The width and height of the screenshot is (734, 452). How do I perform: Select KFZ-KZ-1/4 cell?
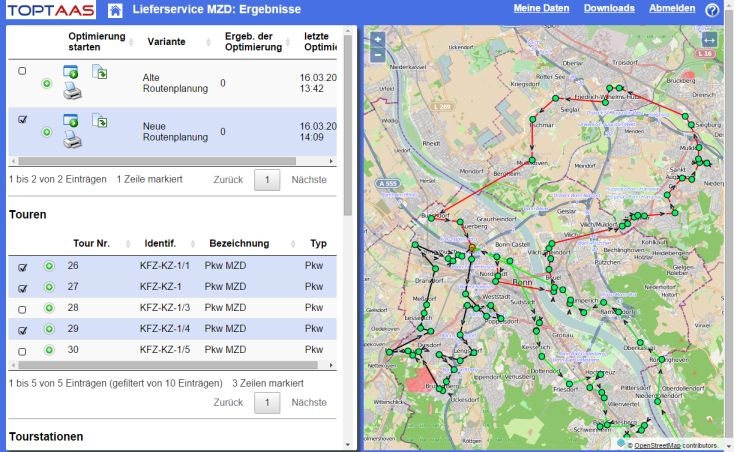pos(165,329)
